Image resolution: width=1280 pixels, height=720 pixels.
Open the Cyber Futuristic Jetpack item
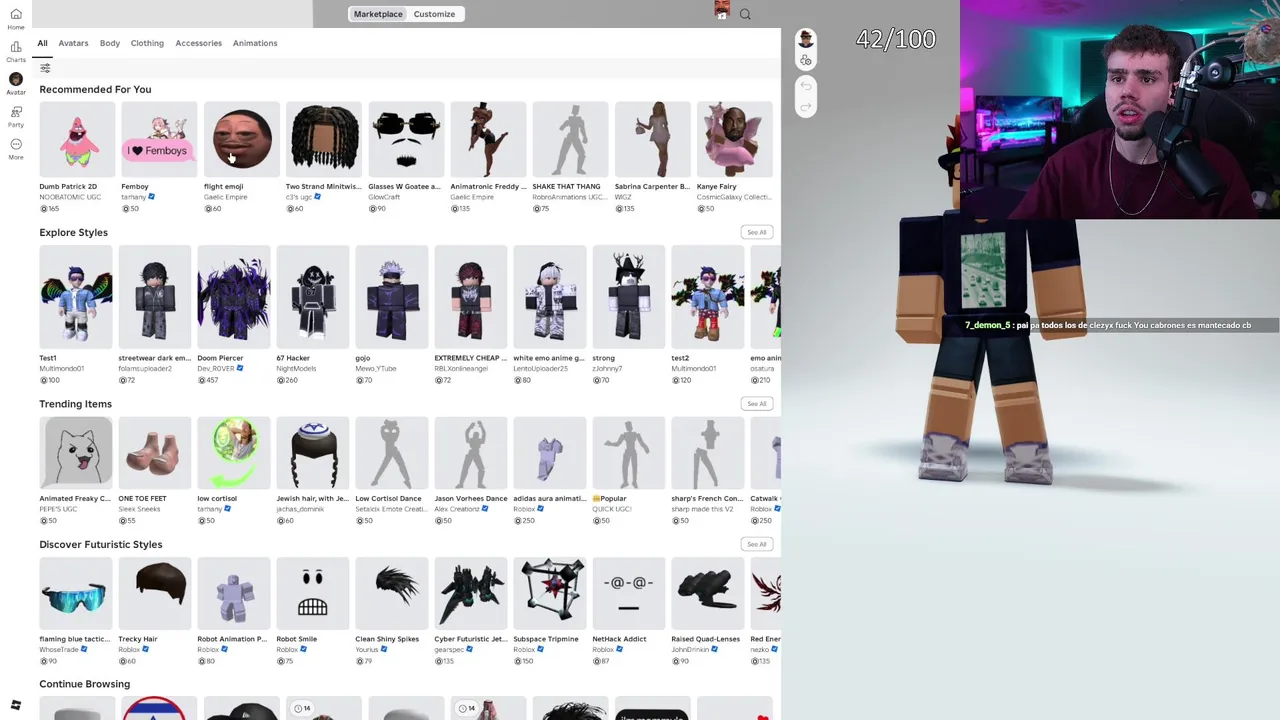[471, 594]
